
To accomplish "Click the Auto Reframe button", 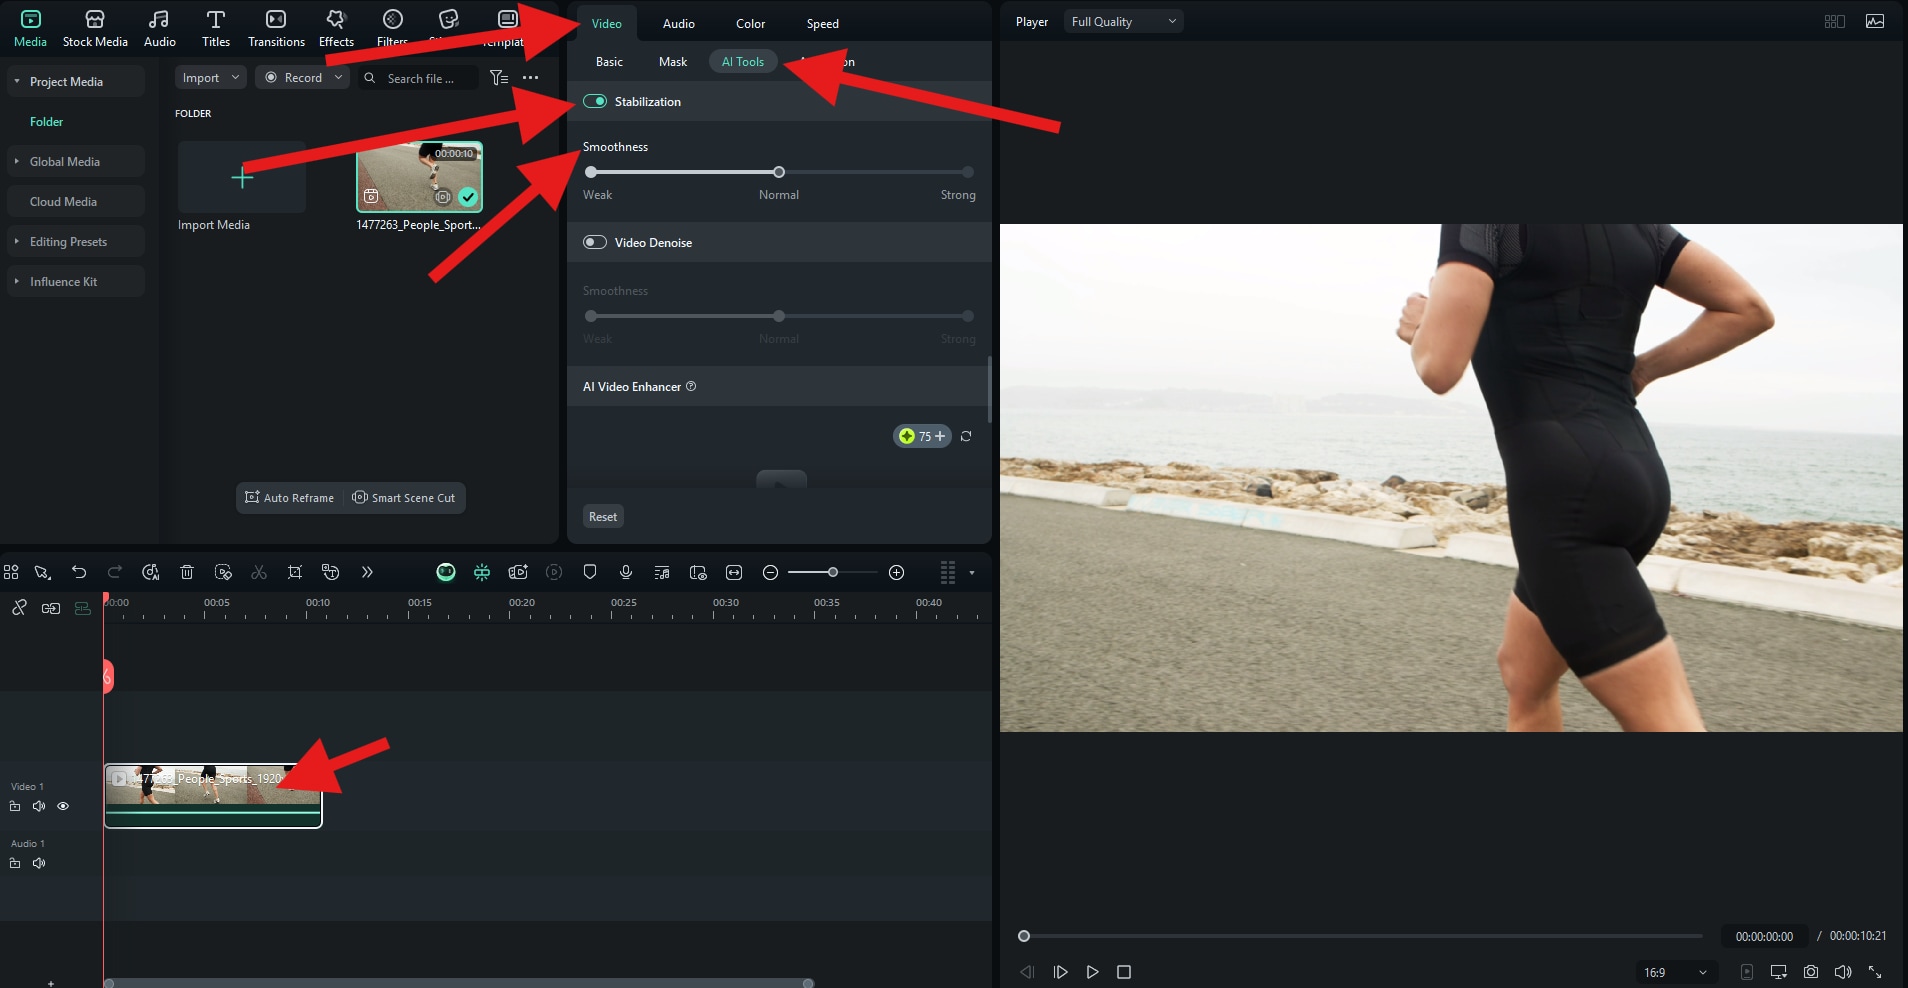I will pyautogui.click(x=290, y=497).
